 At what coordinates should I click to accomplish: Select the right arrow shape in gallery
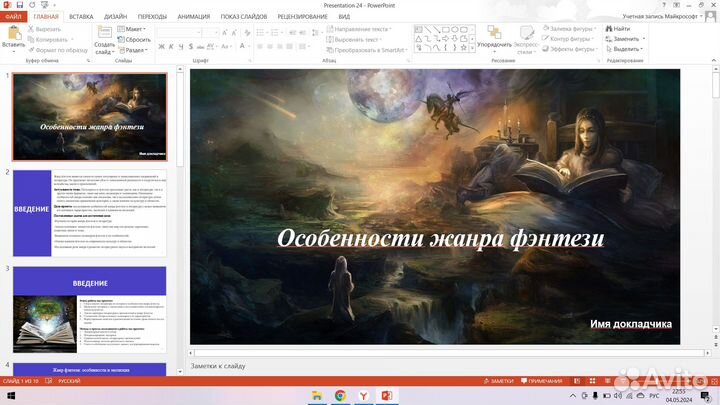[x=445, y=39]
